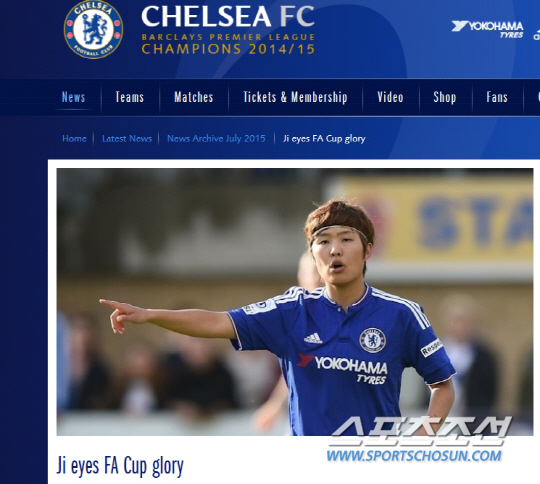Open the News menu tab

pyautogui.click(x=73, y=97)
